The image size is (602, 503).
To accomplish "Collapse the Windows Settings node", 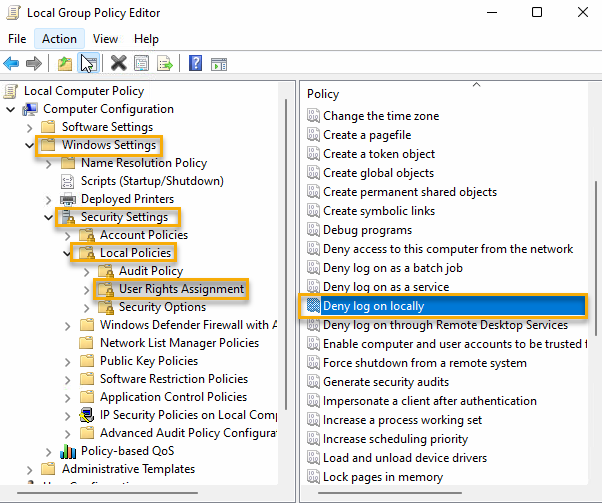I will 30,146.
